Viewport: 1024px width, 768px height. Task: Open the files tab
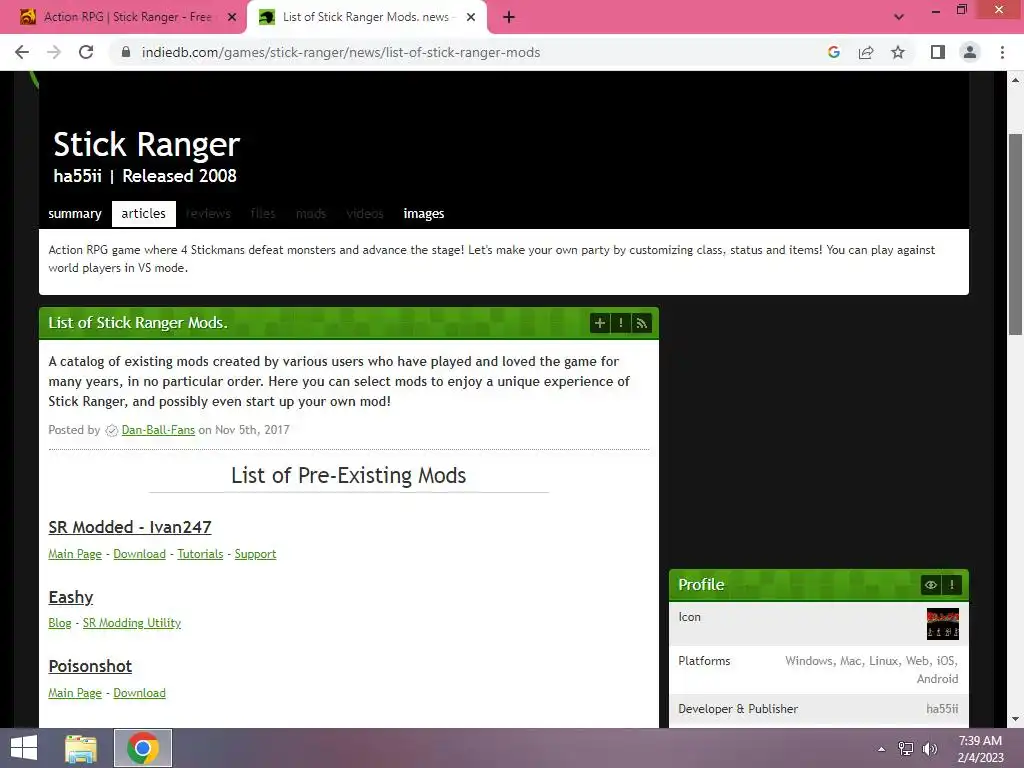point(263,214)
